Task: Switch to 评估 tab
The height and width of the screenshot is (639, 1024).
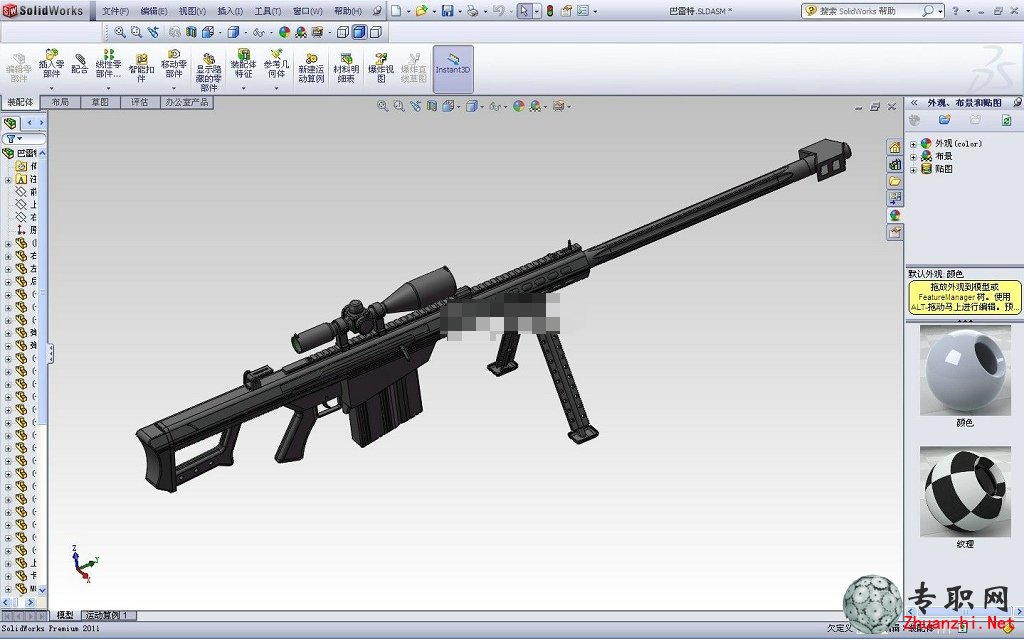Action: 140,102
